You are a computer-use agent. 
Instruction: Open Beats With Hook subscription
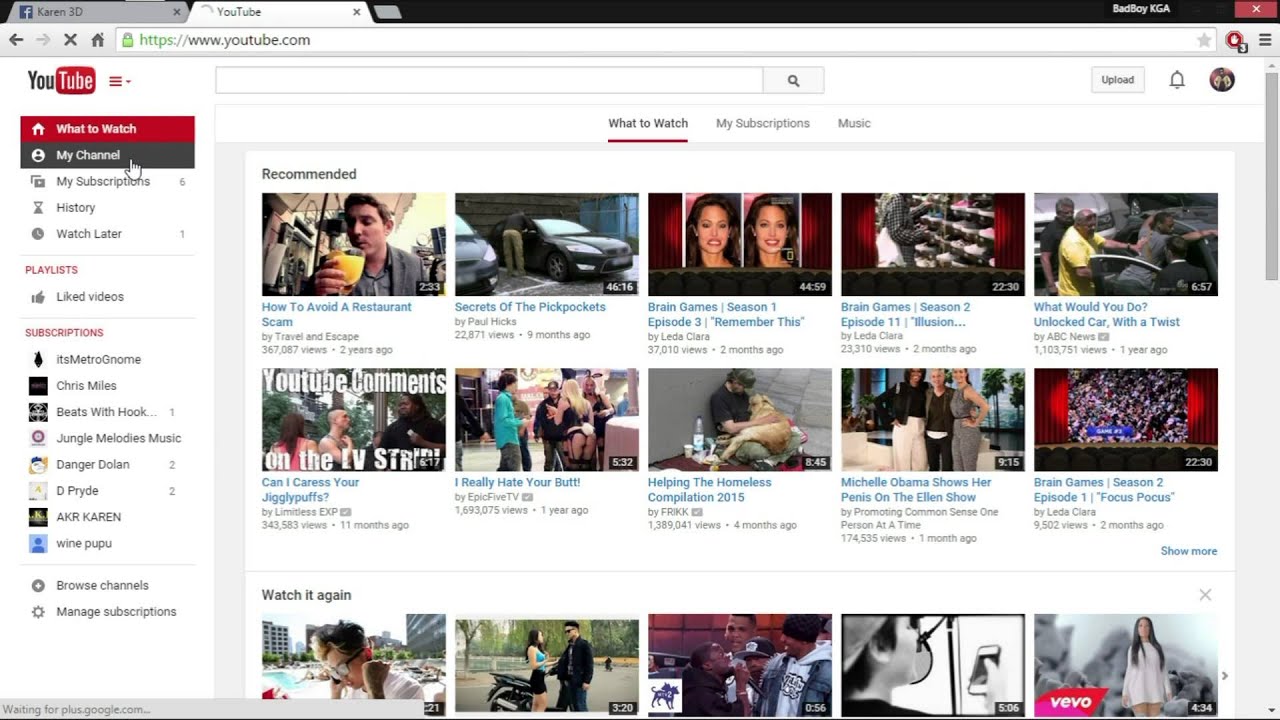point(107,411)
